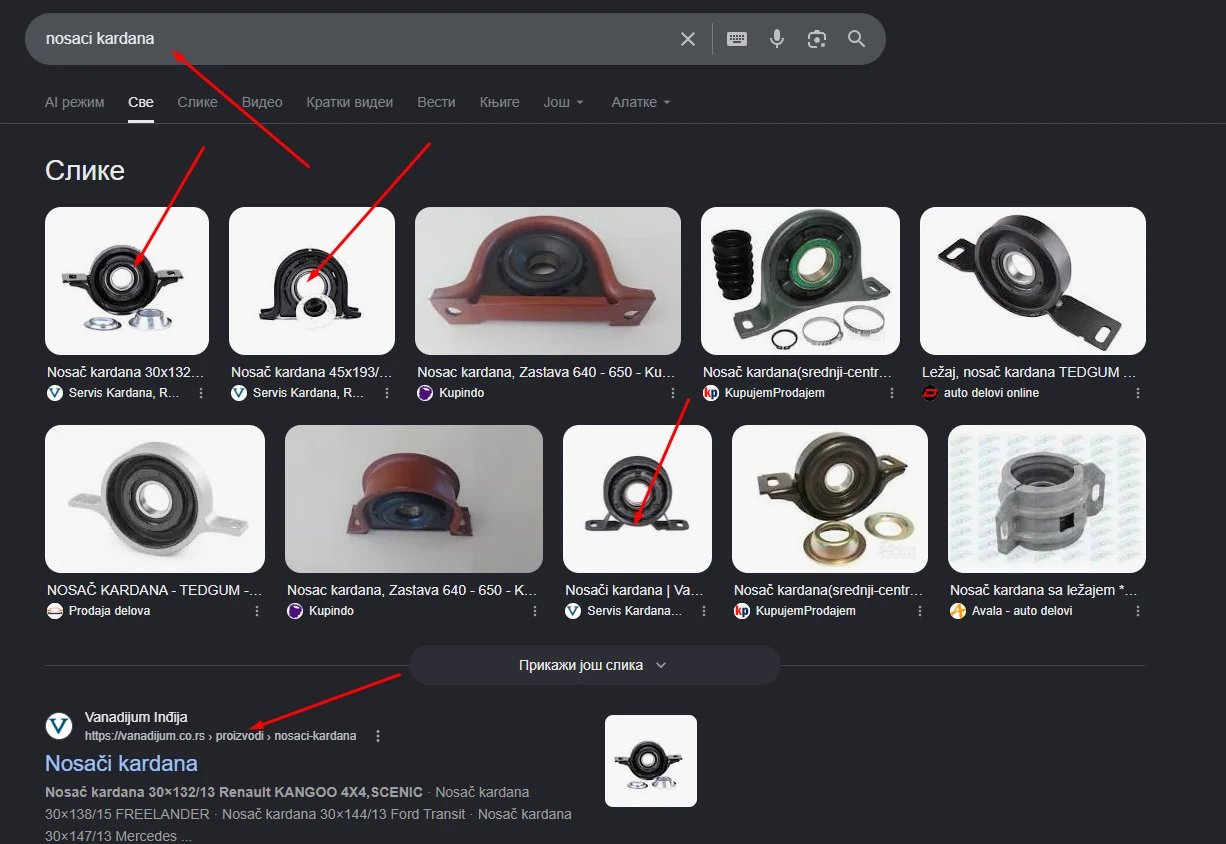Screen dimensions: 1226x844
Task: Open options menu for auto delovi online image
Action: [1138, 393]
